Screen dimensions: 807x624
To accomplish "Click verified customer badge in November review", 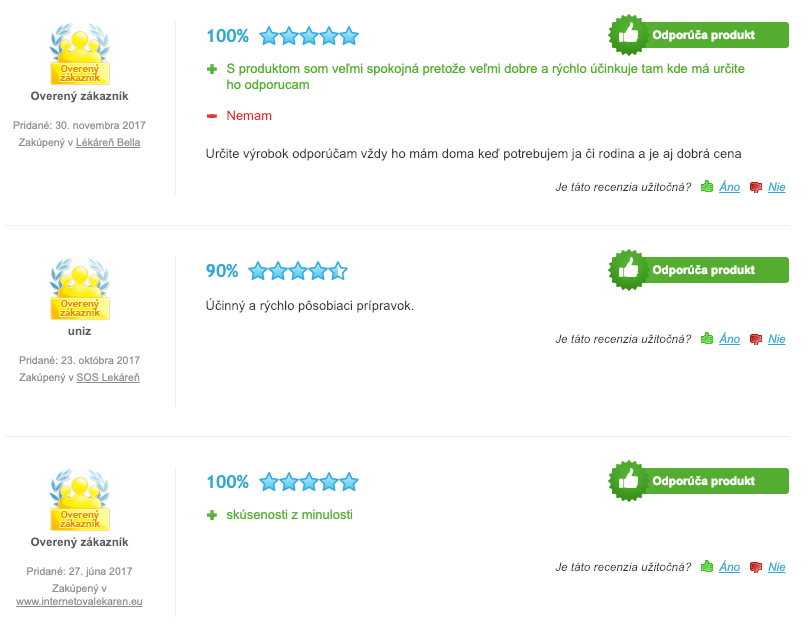I will (x=80, y=54).
